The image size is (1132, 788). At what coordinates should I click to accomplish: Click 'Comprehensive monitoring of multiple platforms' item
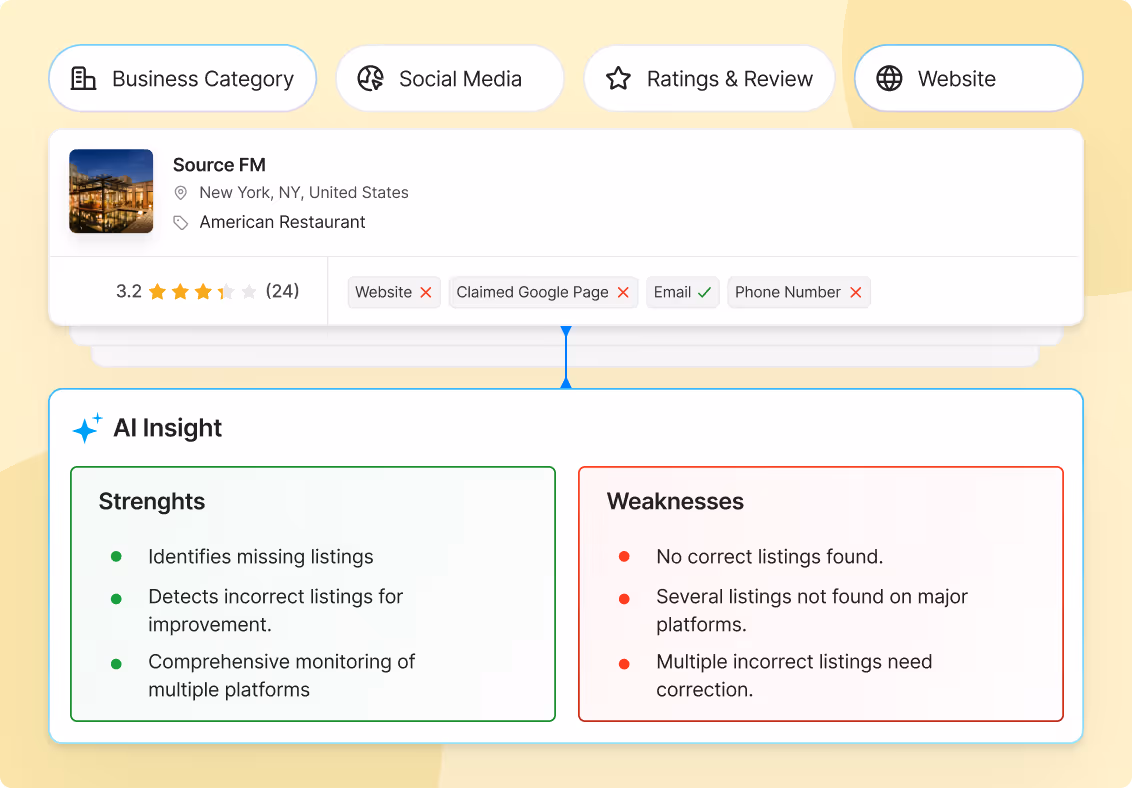282,675
